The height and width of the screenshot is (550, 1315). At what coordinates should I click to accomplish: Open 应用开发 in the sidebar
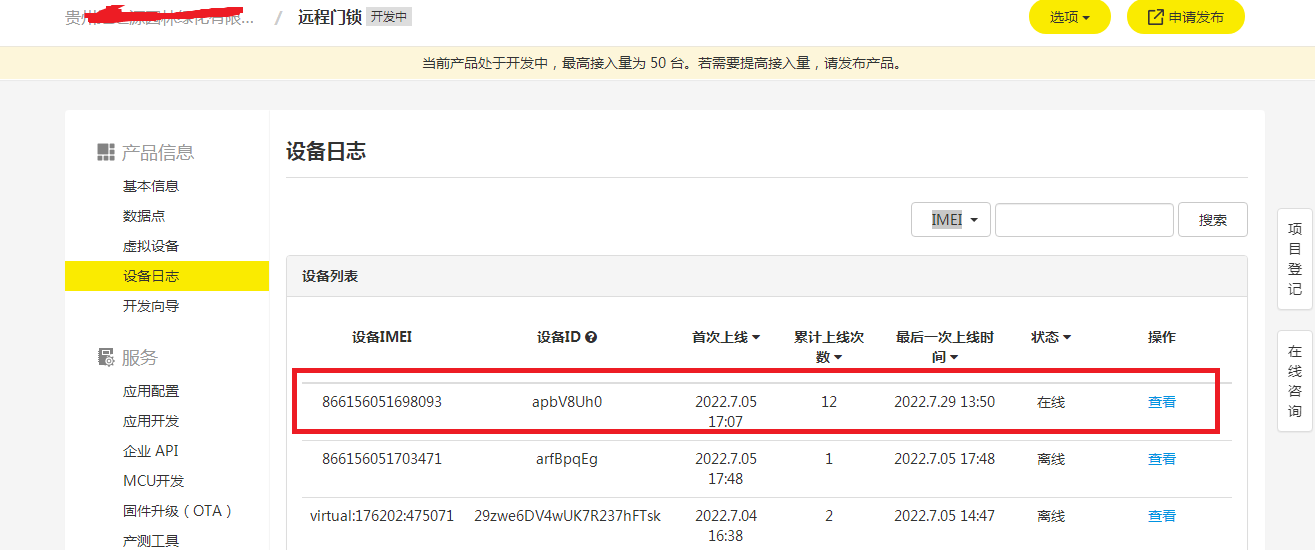coord(151,421)
